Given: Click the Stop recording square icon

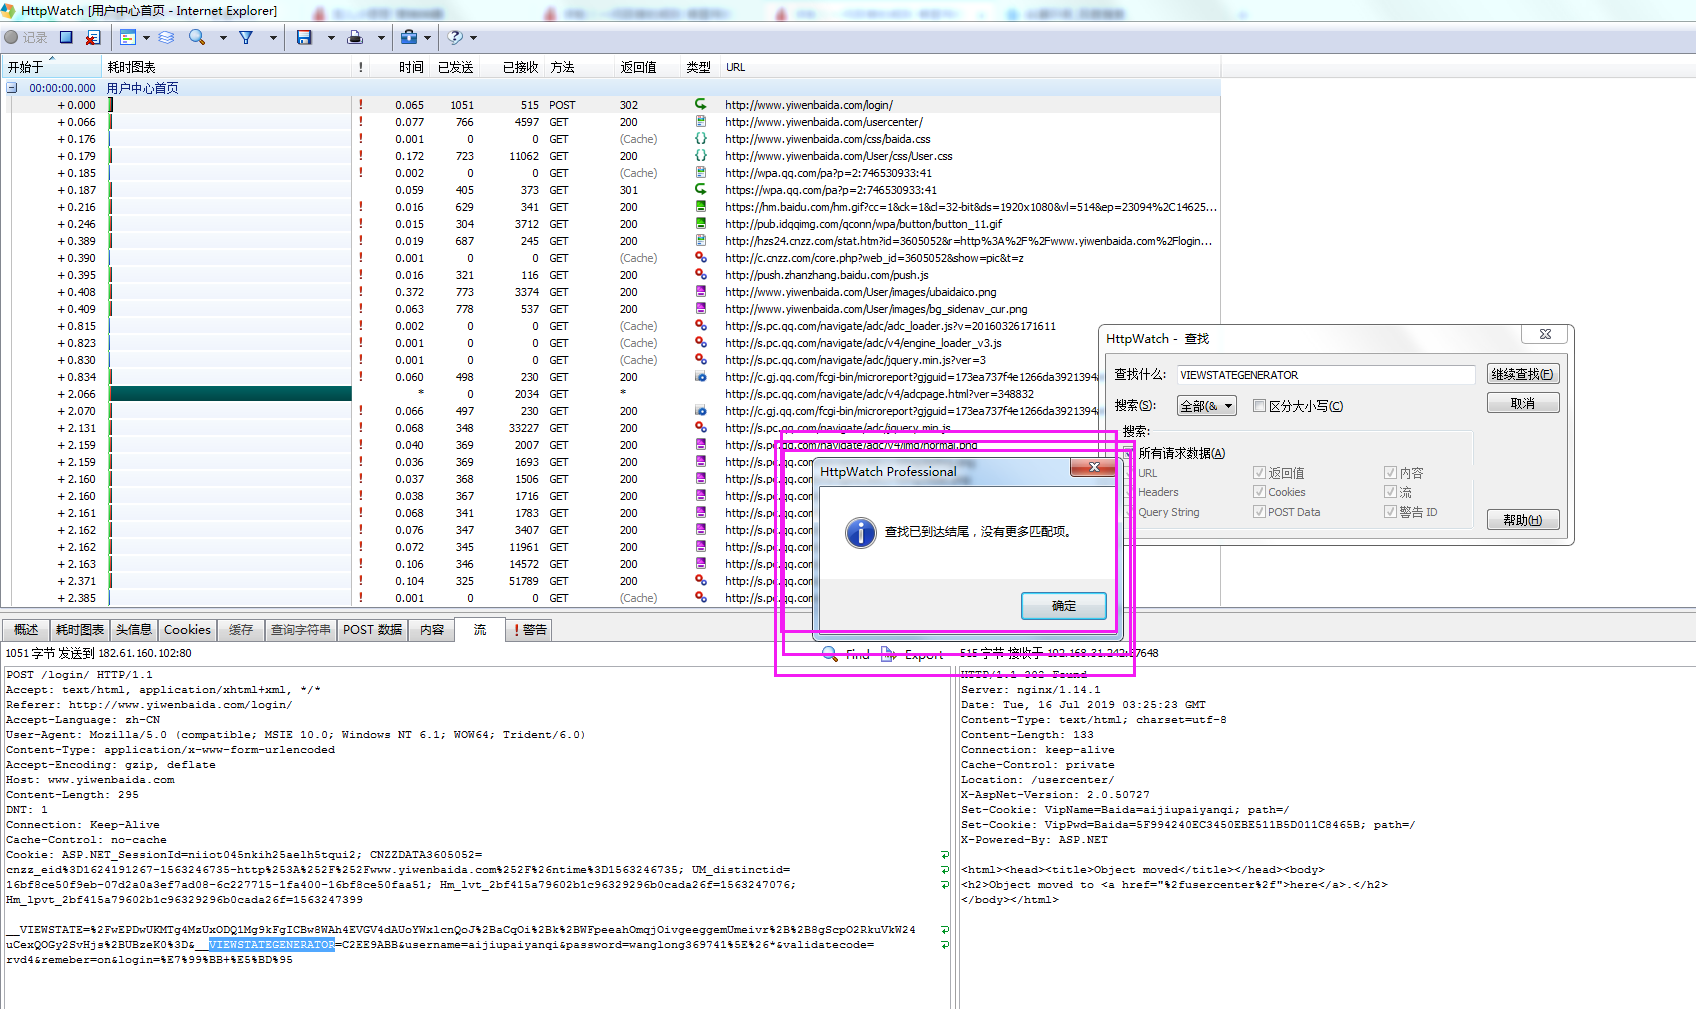Looking at the screenshot, I should click(x=66, y=37).
